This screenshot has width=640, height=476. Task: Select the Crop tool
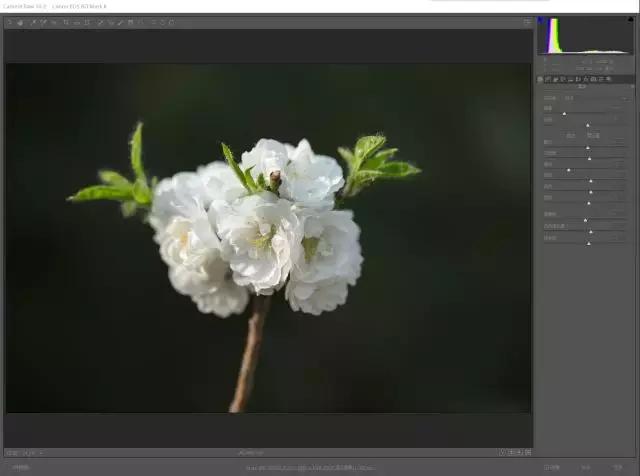tap(65, 22)
